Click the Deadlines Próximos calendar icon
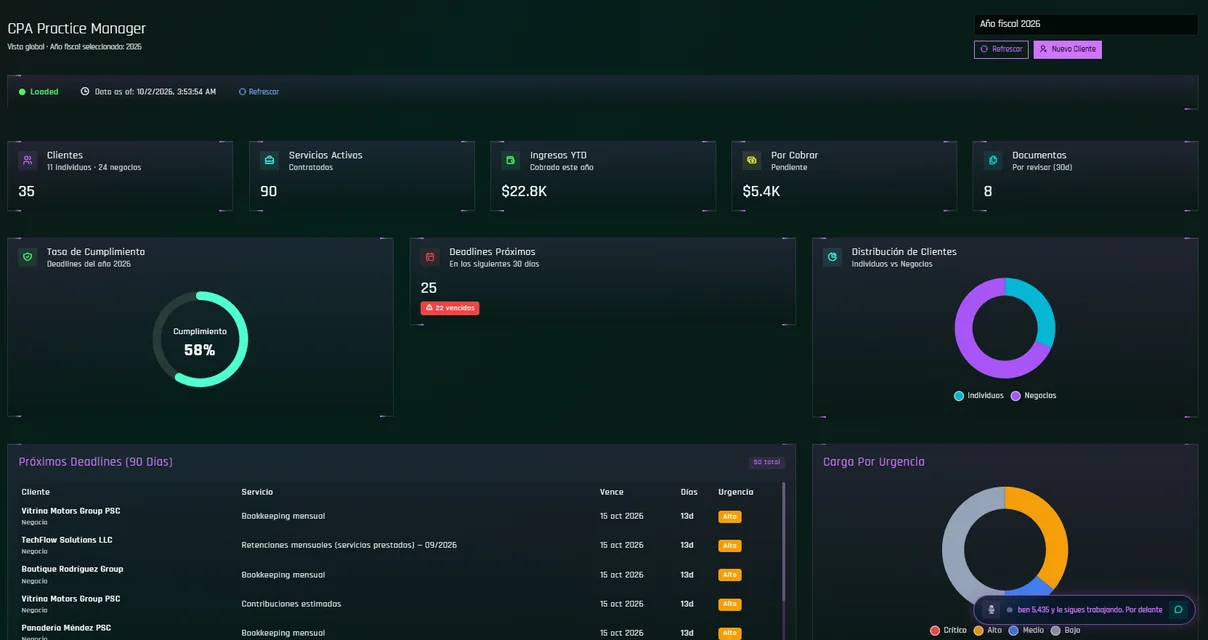This screenshot has width=1208, height=640. pos(430,257)
